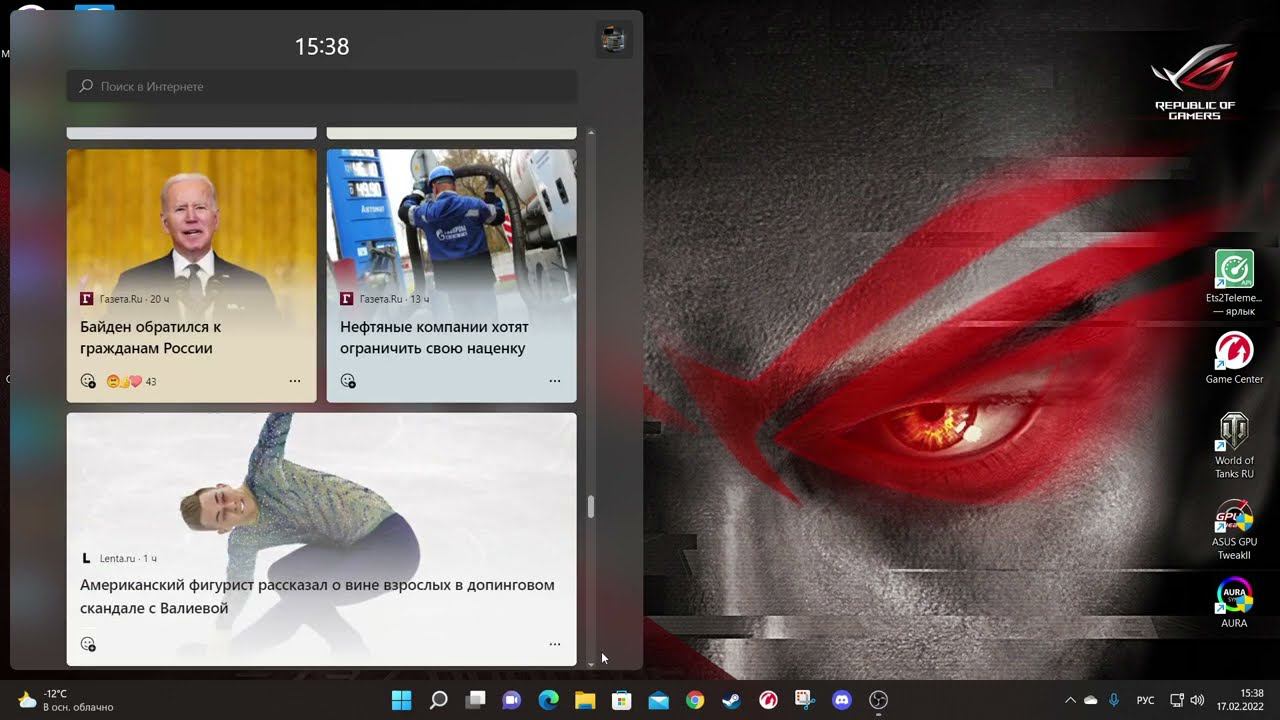The image size is (1280, 720).
Task: React to the Biden news card
Action: pos(88,381)
